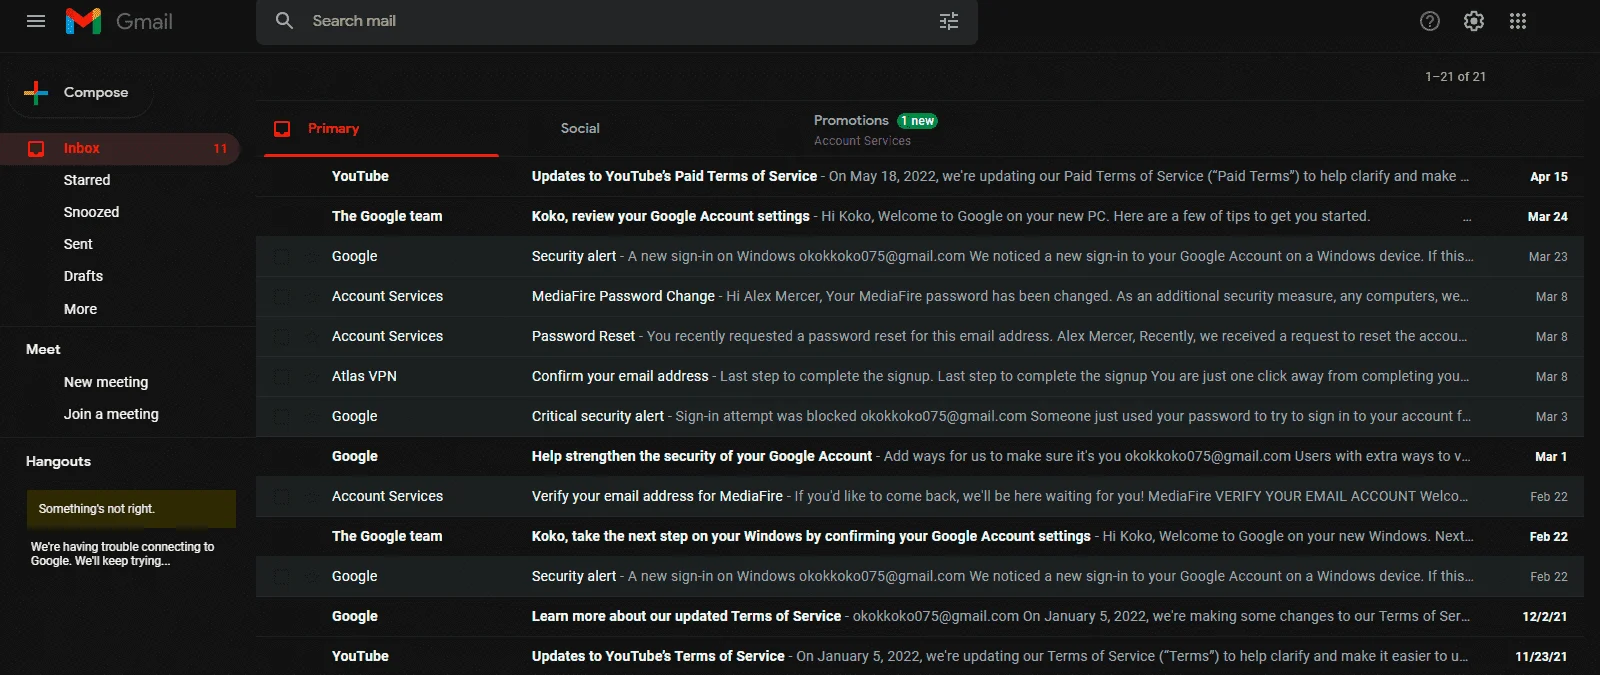Open 'Learn more about our updated Terms of Service' email
The width and height of the screenshot is (1600, 675).
(920, 616)
